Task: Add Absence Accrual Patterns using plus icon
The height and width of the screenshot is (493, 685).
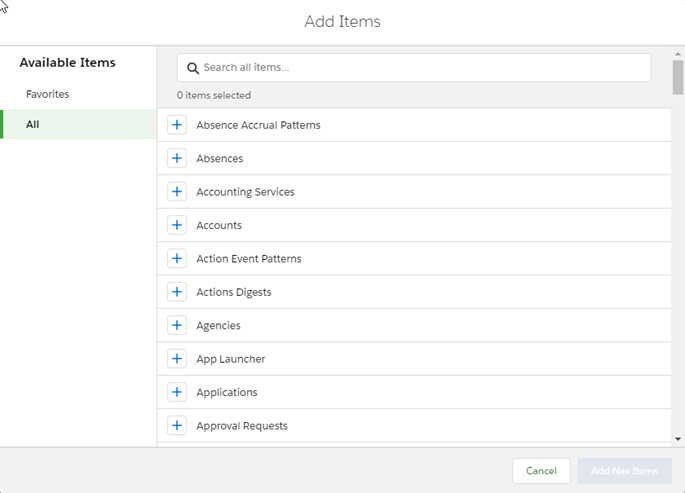Action: [177, 125]
